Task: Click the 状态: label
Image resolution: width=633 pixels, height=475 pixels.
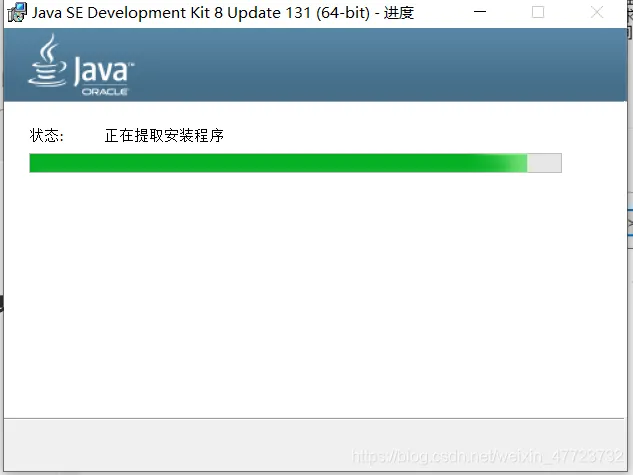Action: [46, 136]
